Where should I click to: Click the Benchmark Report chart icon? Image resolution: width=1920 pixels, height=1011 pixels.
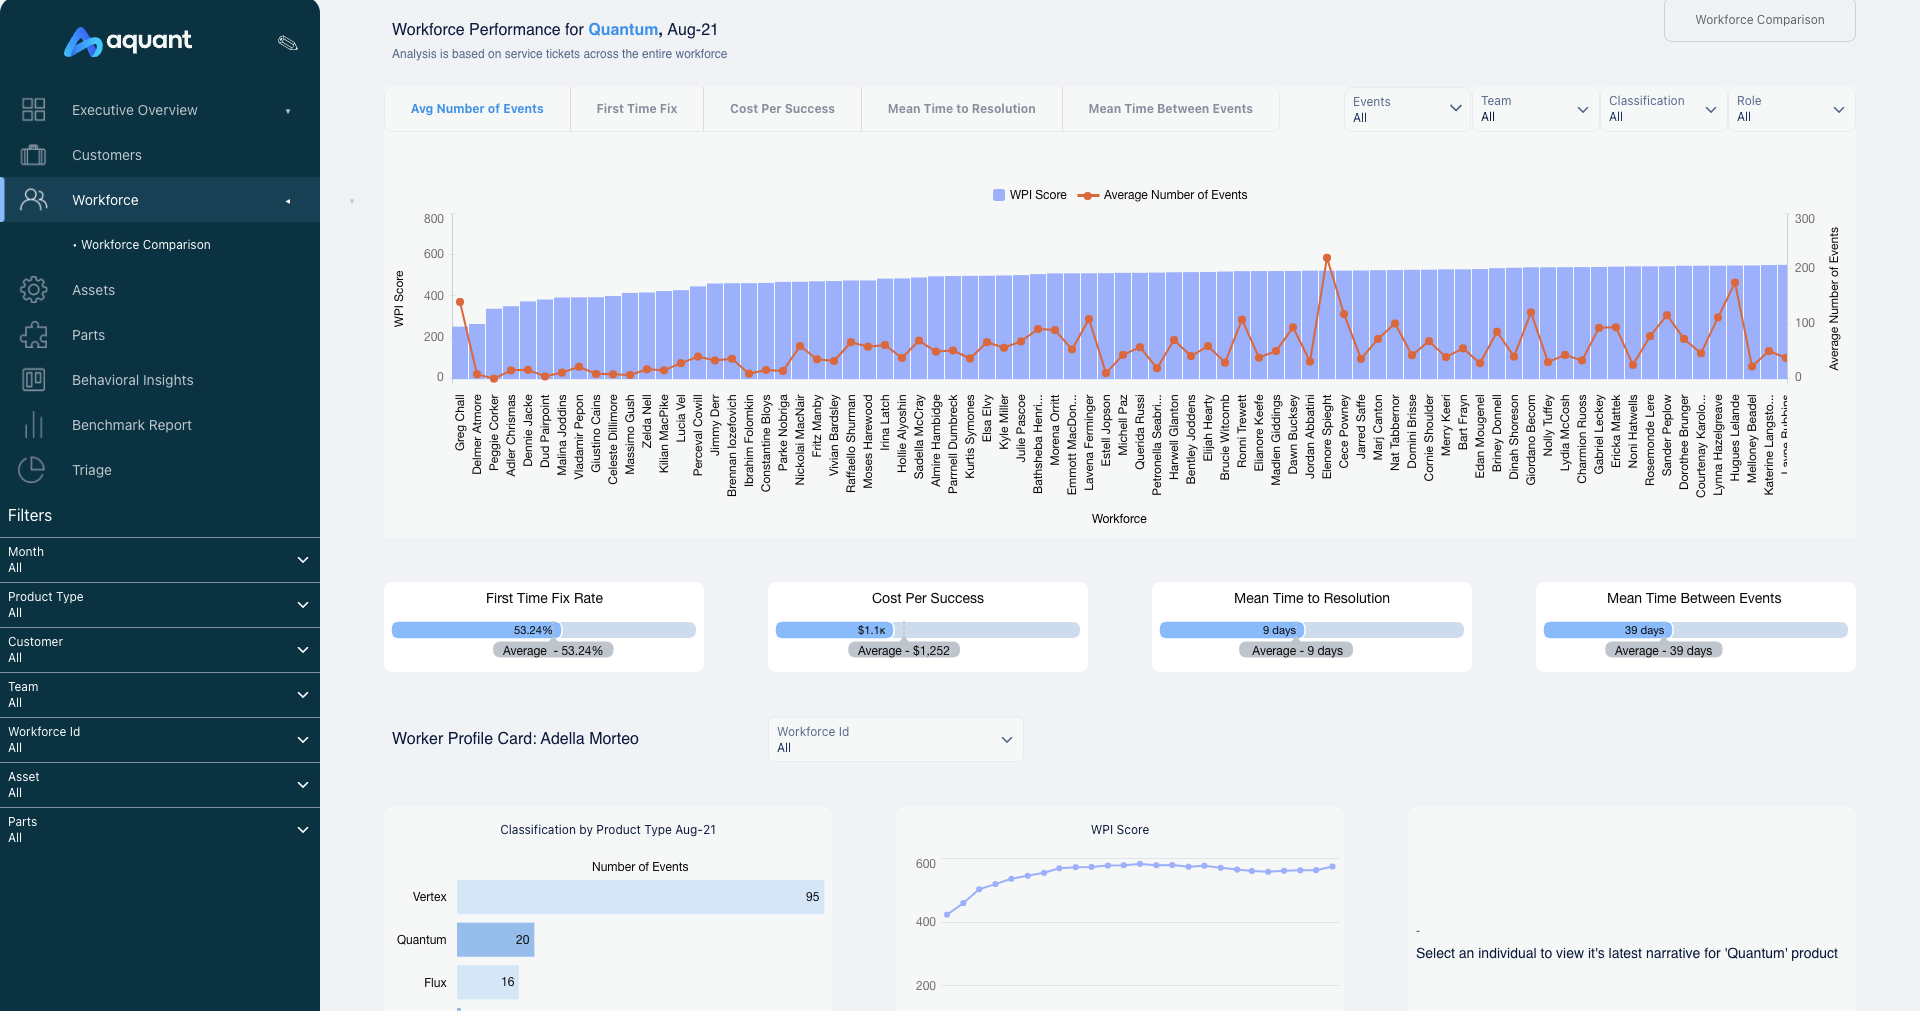pos(33,425)
